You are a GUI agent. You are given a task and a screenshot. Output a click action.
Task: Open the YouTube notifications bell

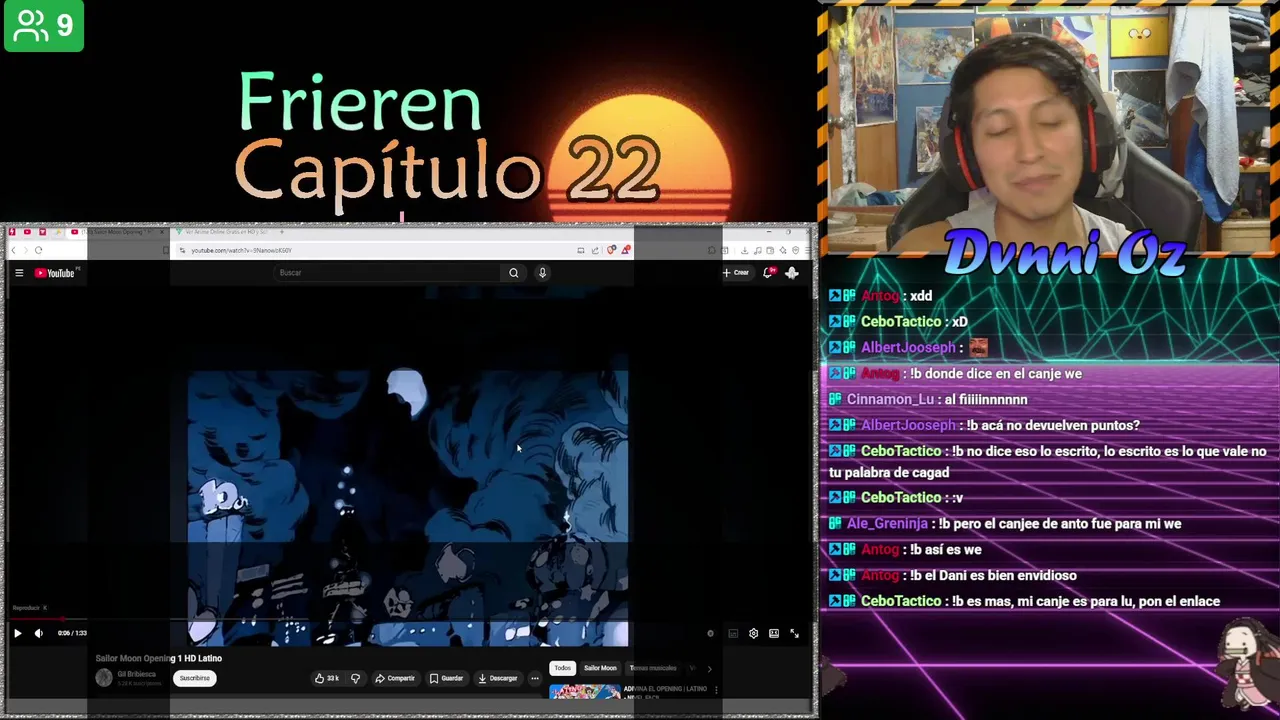pos(768,272)
